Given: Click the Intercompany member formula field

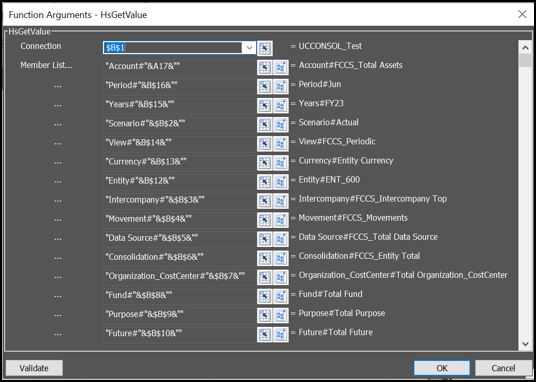Looking at the screenshot, I should (x=179, y=200).
